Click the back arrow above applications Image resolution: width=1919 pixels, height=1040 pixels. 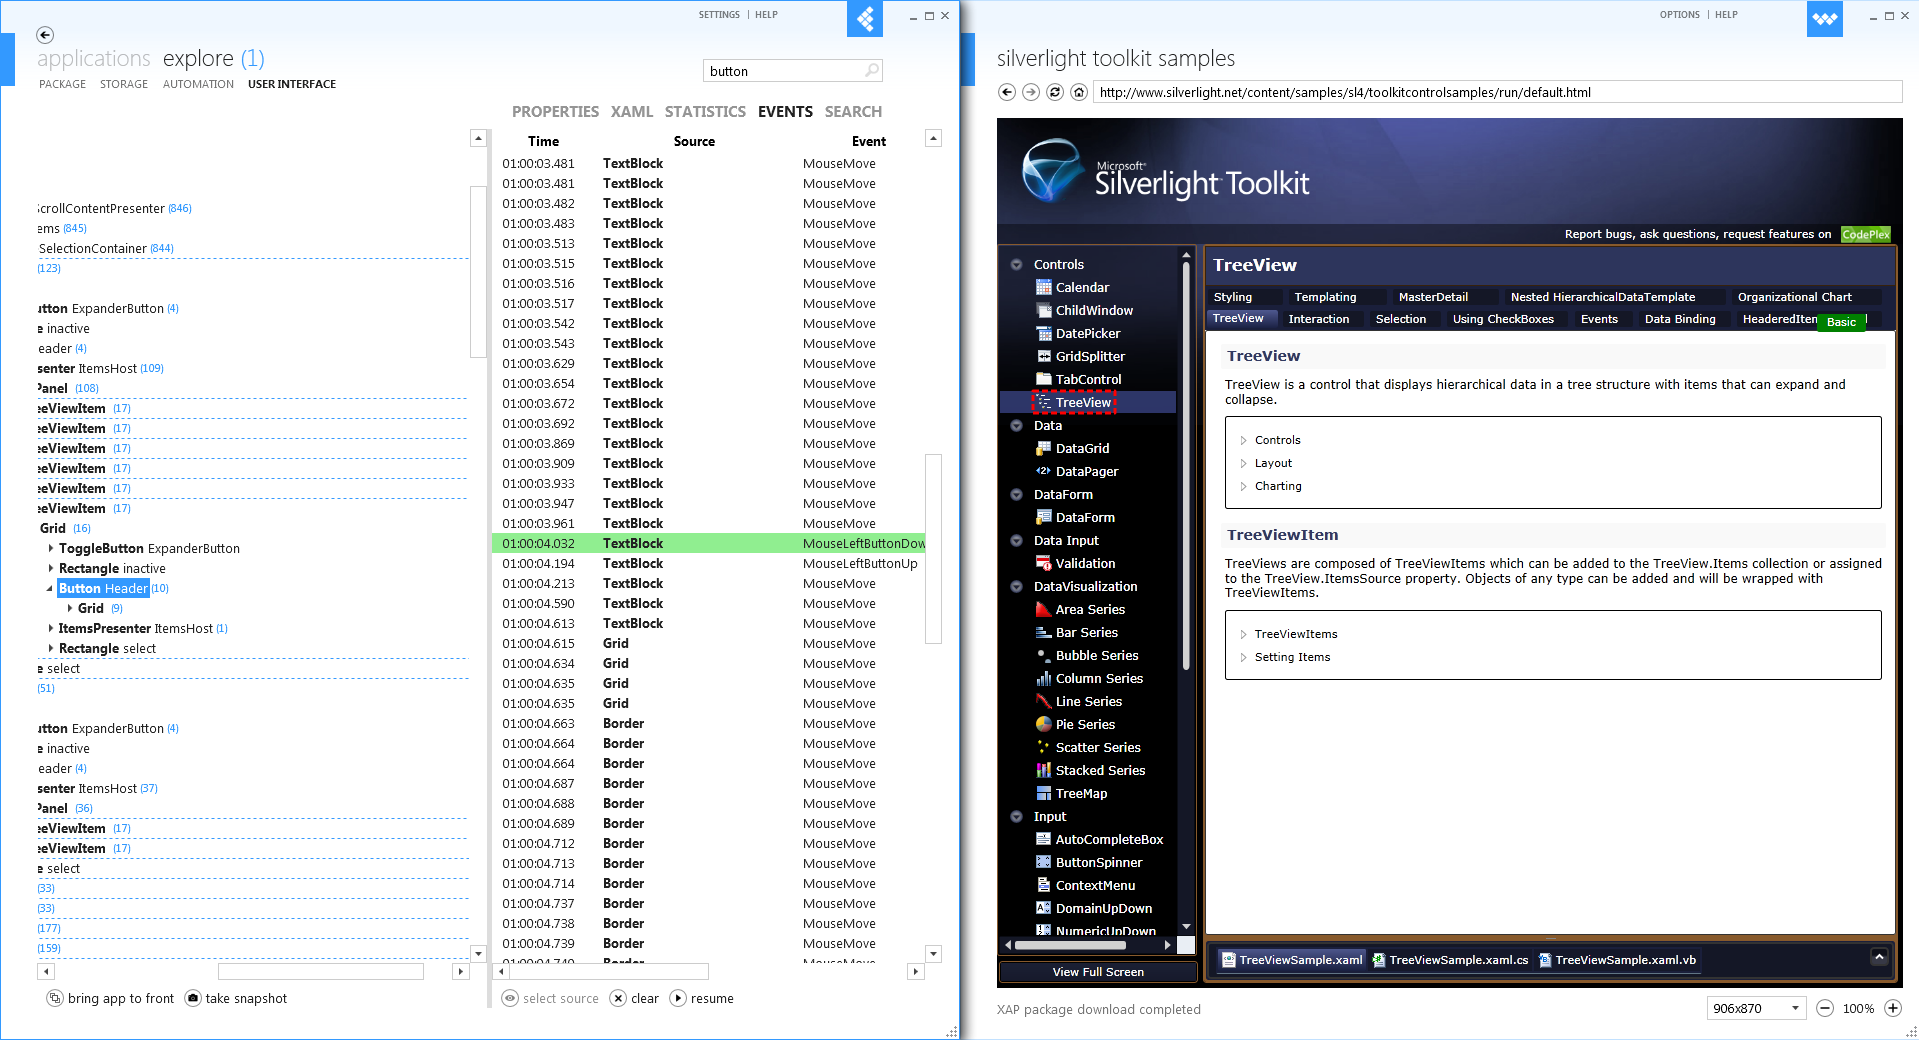click(x=45, y=35)
